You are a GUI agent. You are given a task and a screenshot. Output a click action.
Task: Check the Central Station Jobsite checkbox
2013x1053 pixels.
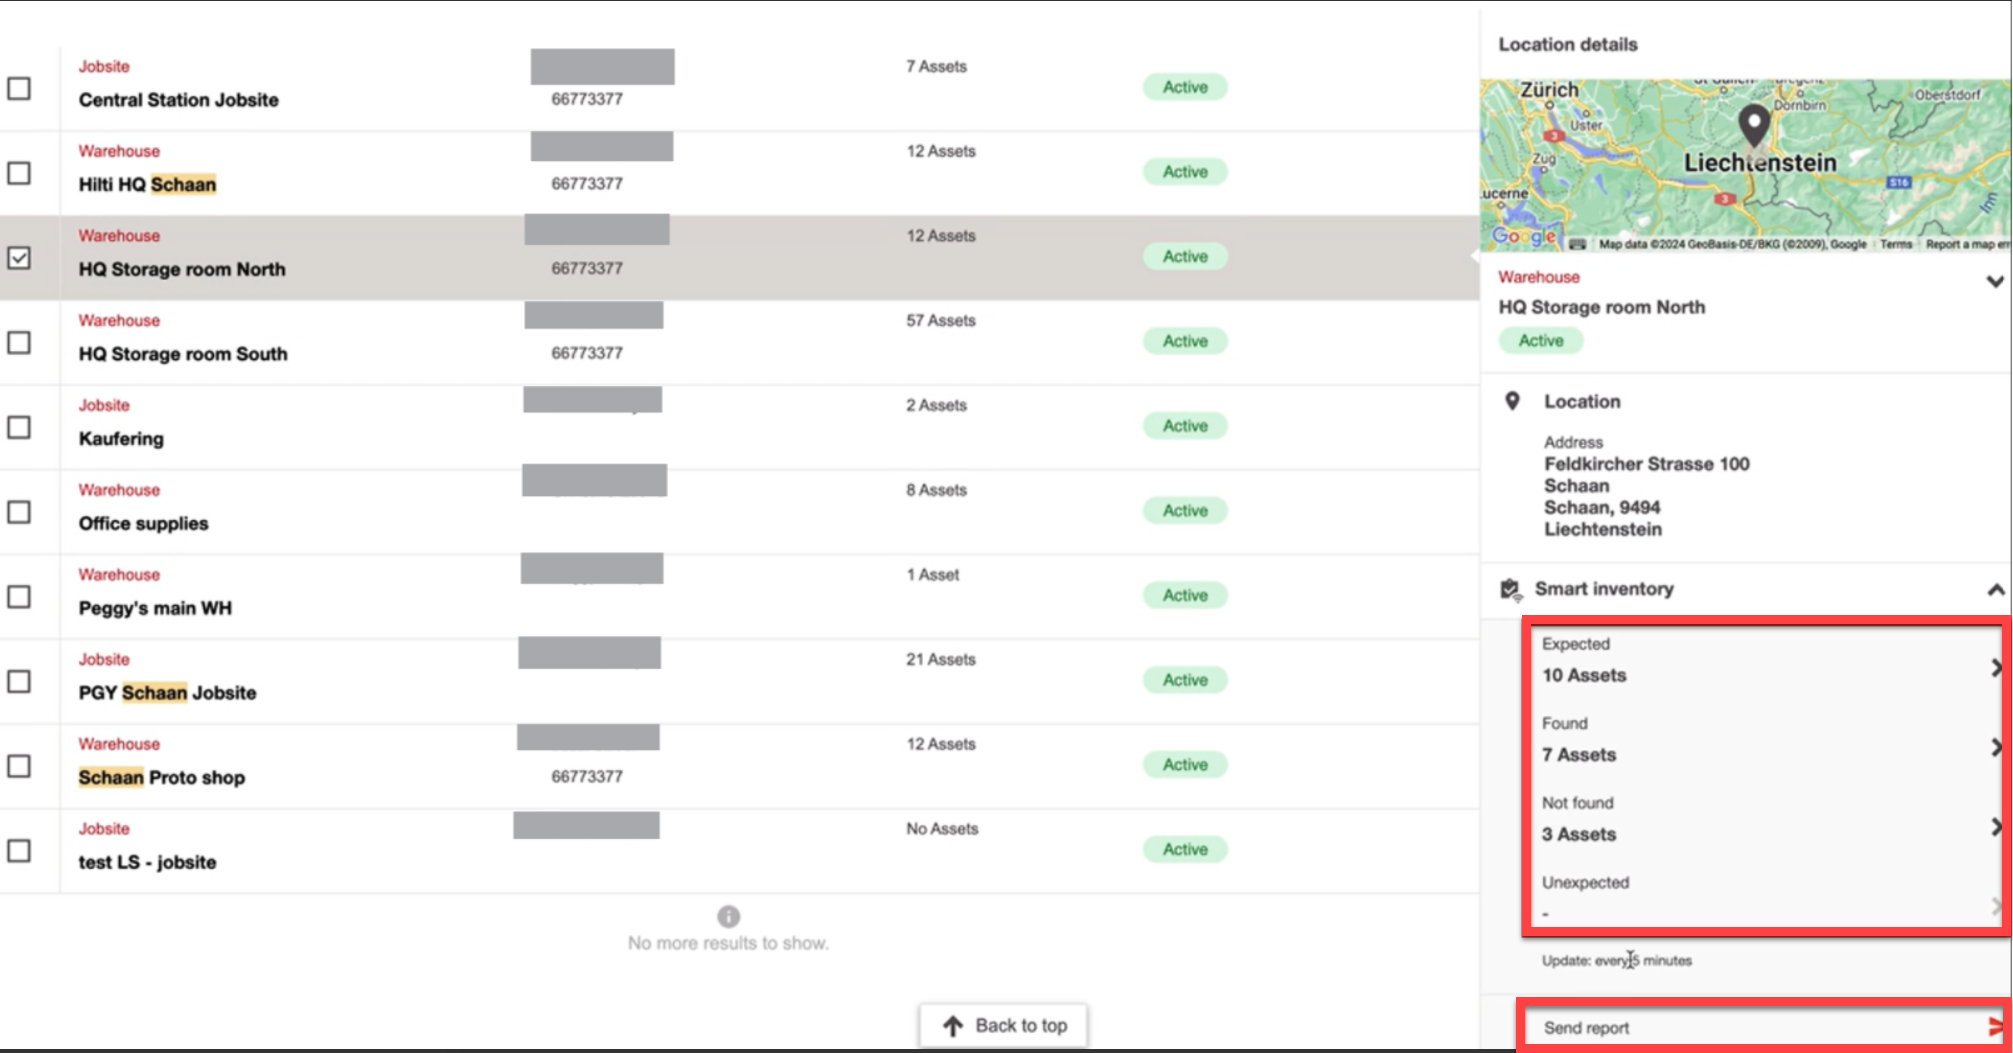coord(19,88)
